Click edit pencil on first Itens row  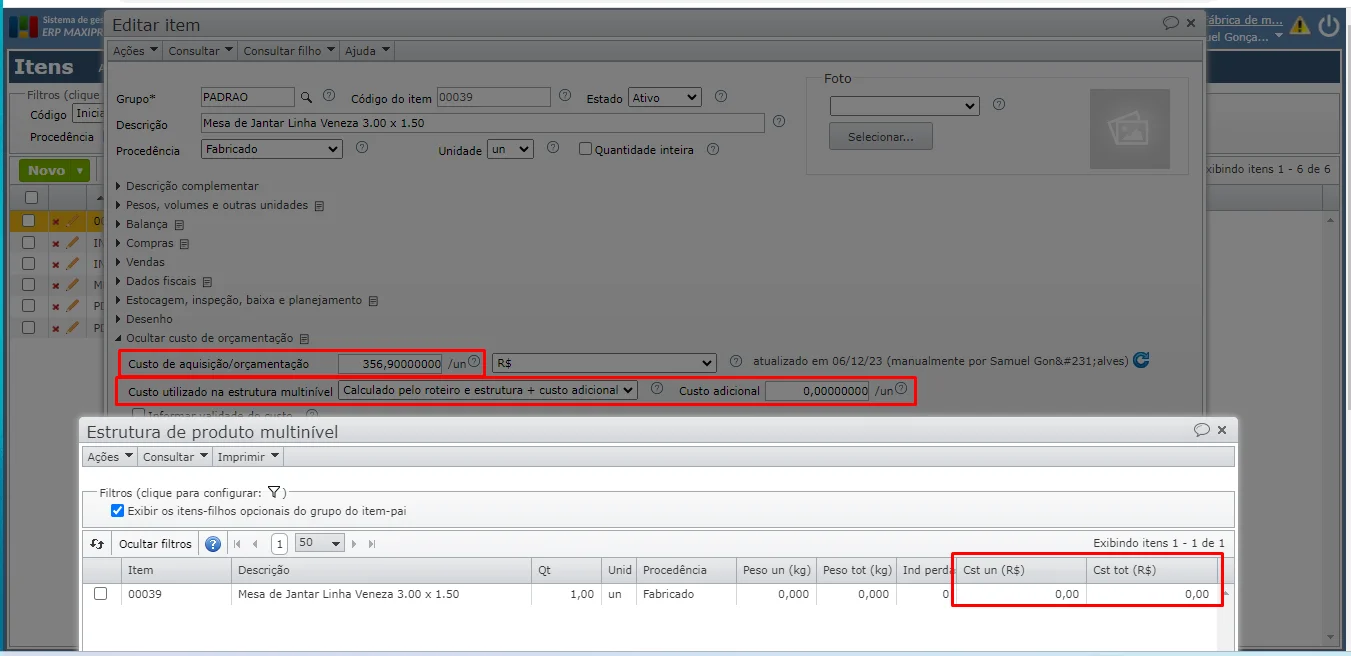[72, 221]
